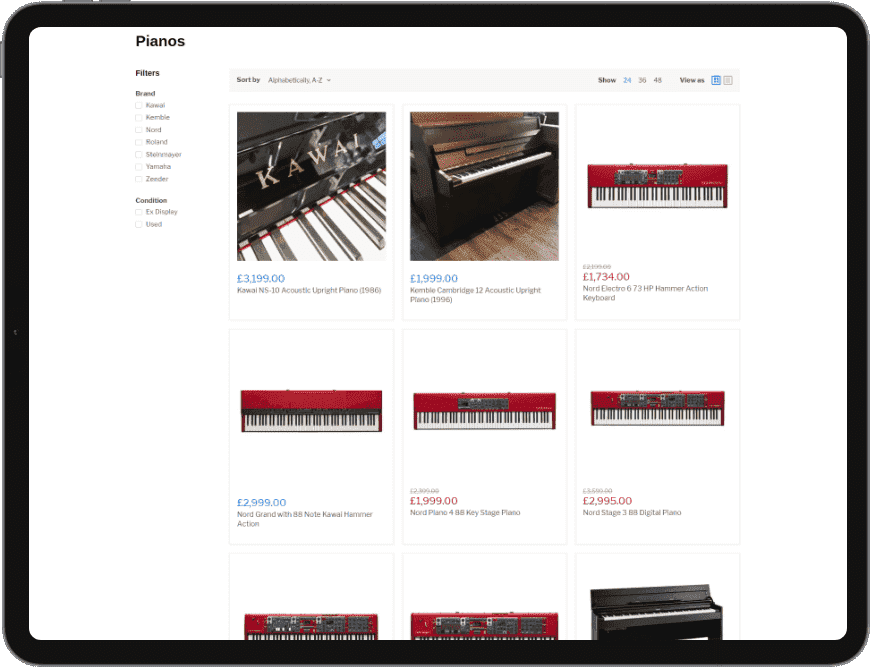The width and height of the screenshot is (870, 667).
Task: Switch to grid view icon
Action: click(x=716, y=80)
